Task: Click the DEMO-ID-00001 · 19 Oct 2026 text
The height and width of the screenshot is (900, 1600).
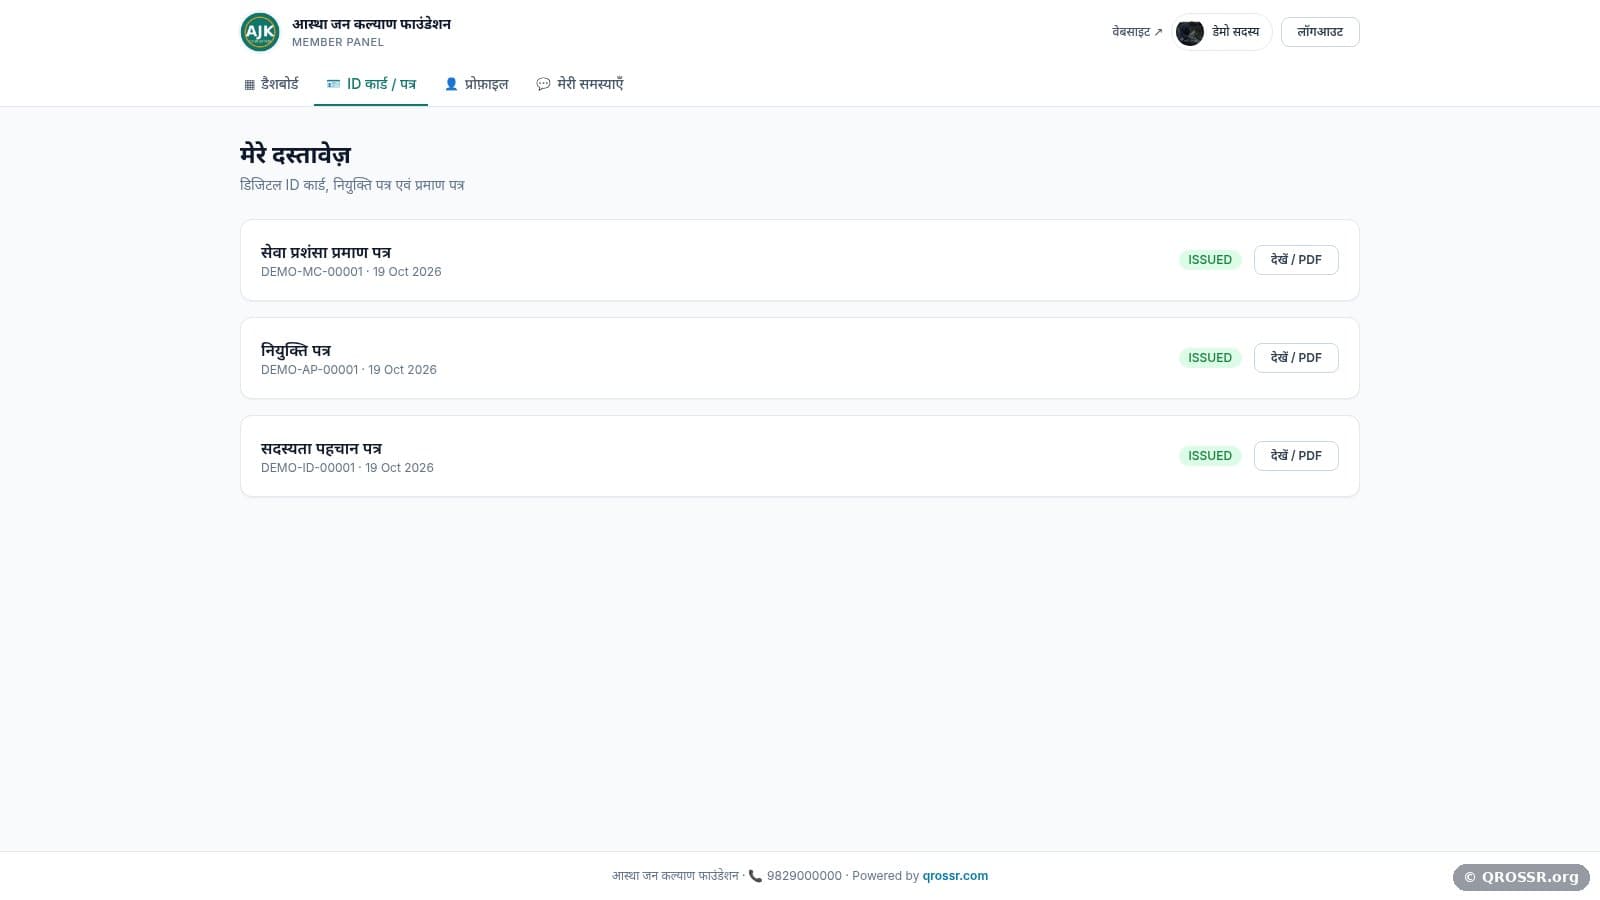Action: (347, 468)
